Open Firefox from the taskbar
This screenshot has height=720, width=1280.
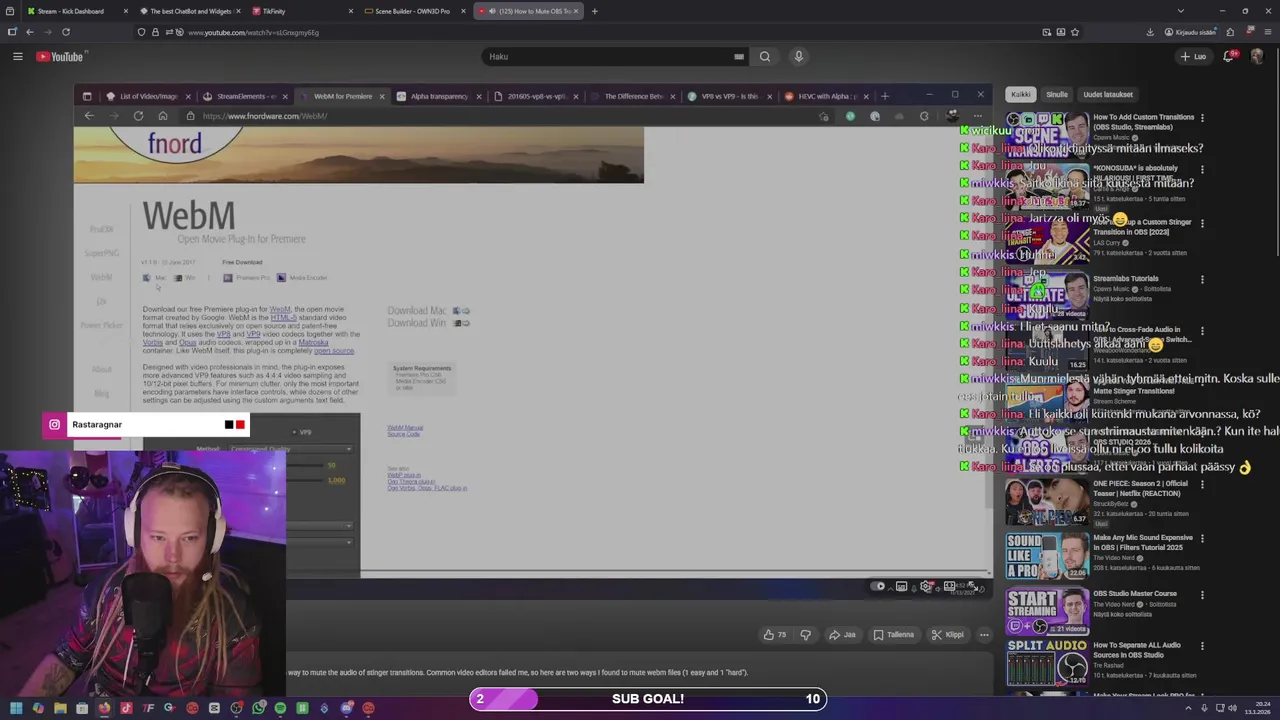(x=104, y=708)
